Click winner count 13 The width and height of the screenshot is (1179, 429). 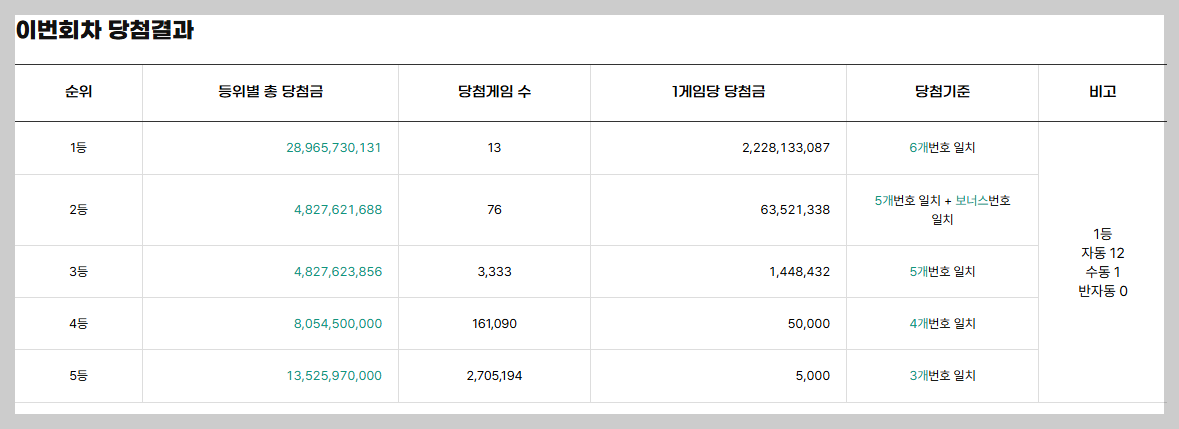click(494, 148)
